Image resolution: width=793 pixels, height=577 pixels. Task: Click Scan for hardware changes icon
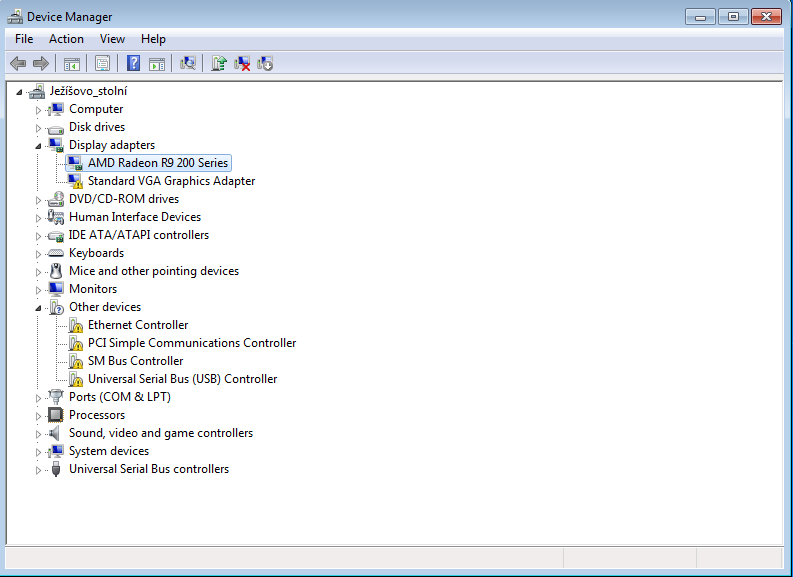(x=187, y=63)
